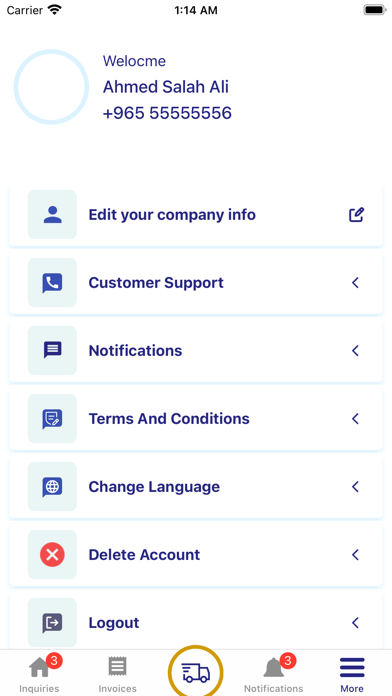The image size is (392, 696).
Task: Click the red X Delete Account icon
Action: click(52, 555)
